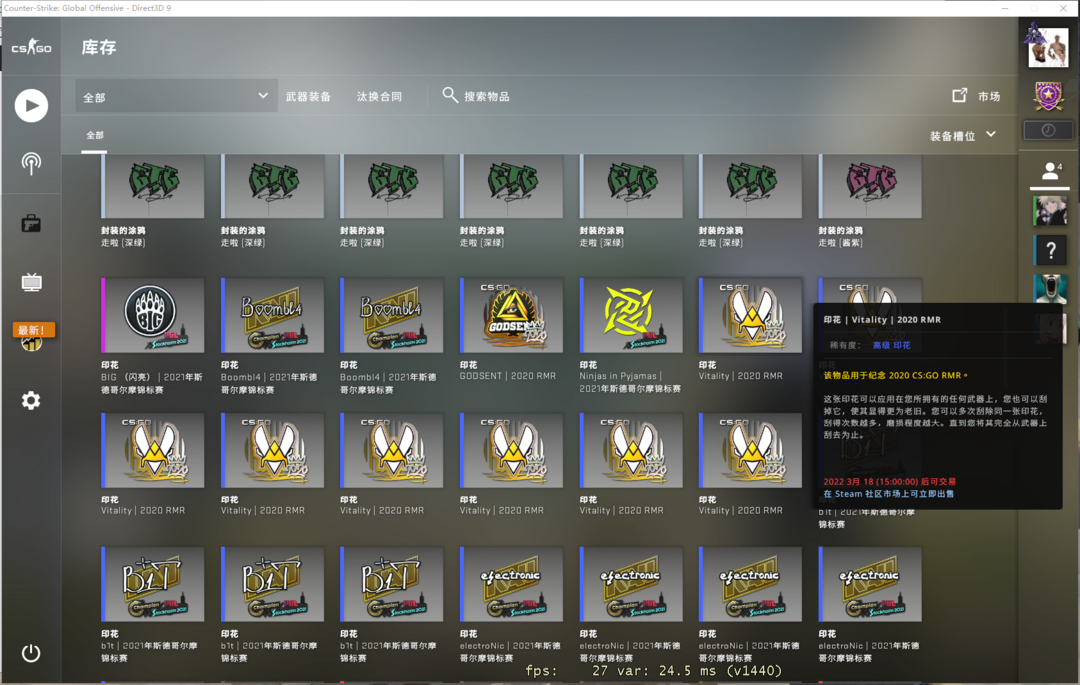
Task: Switch to 武器装备 tab
Action: [308, 96]
